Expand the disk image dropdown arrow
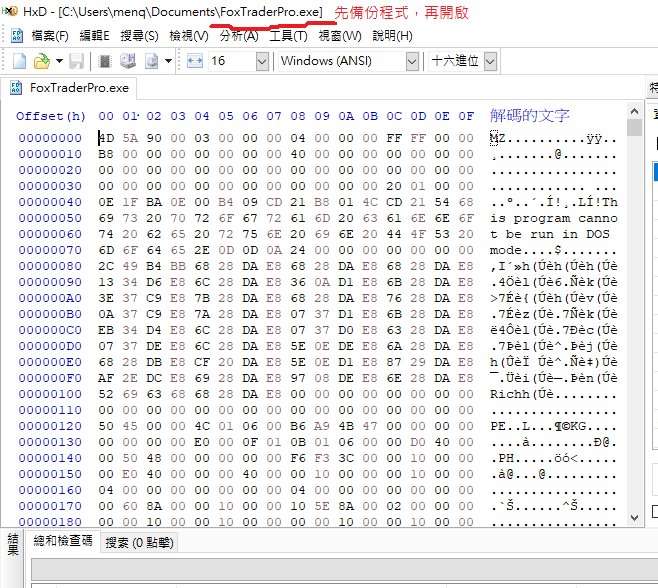The height and width of the screenshot is (588, 658). click(x=168, y=61)
